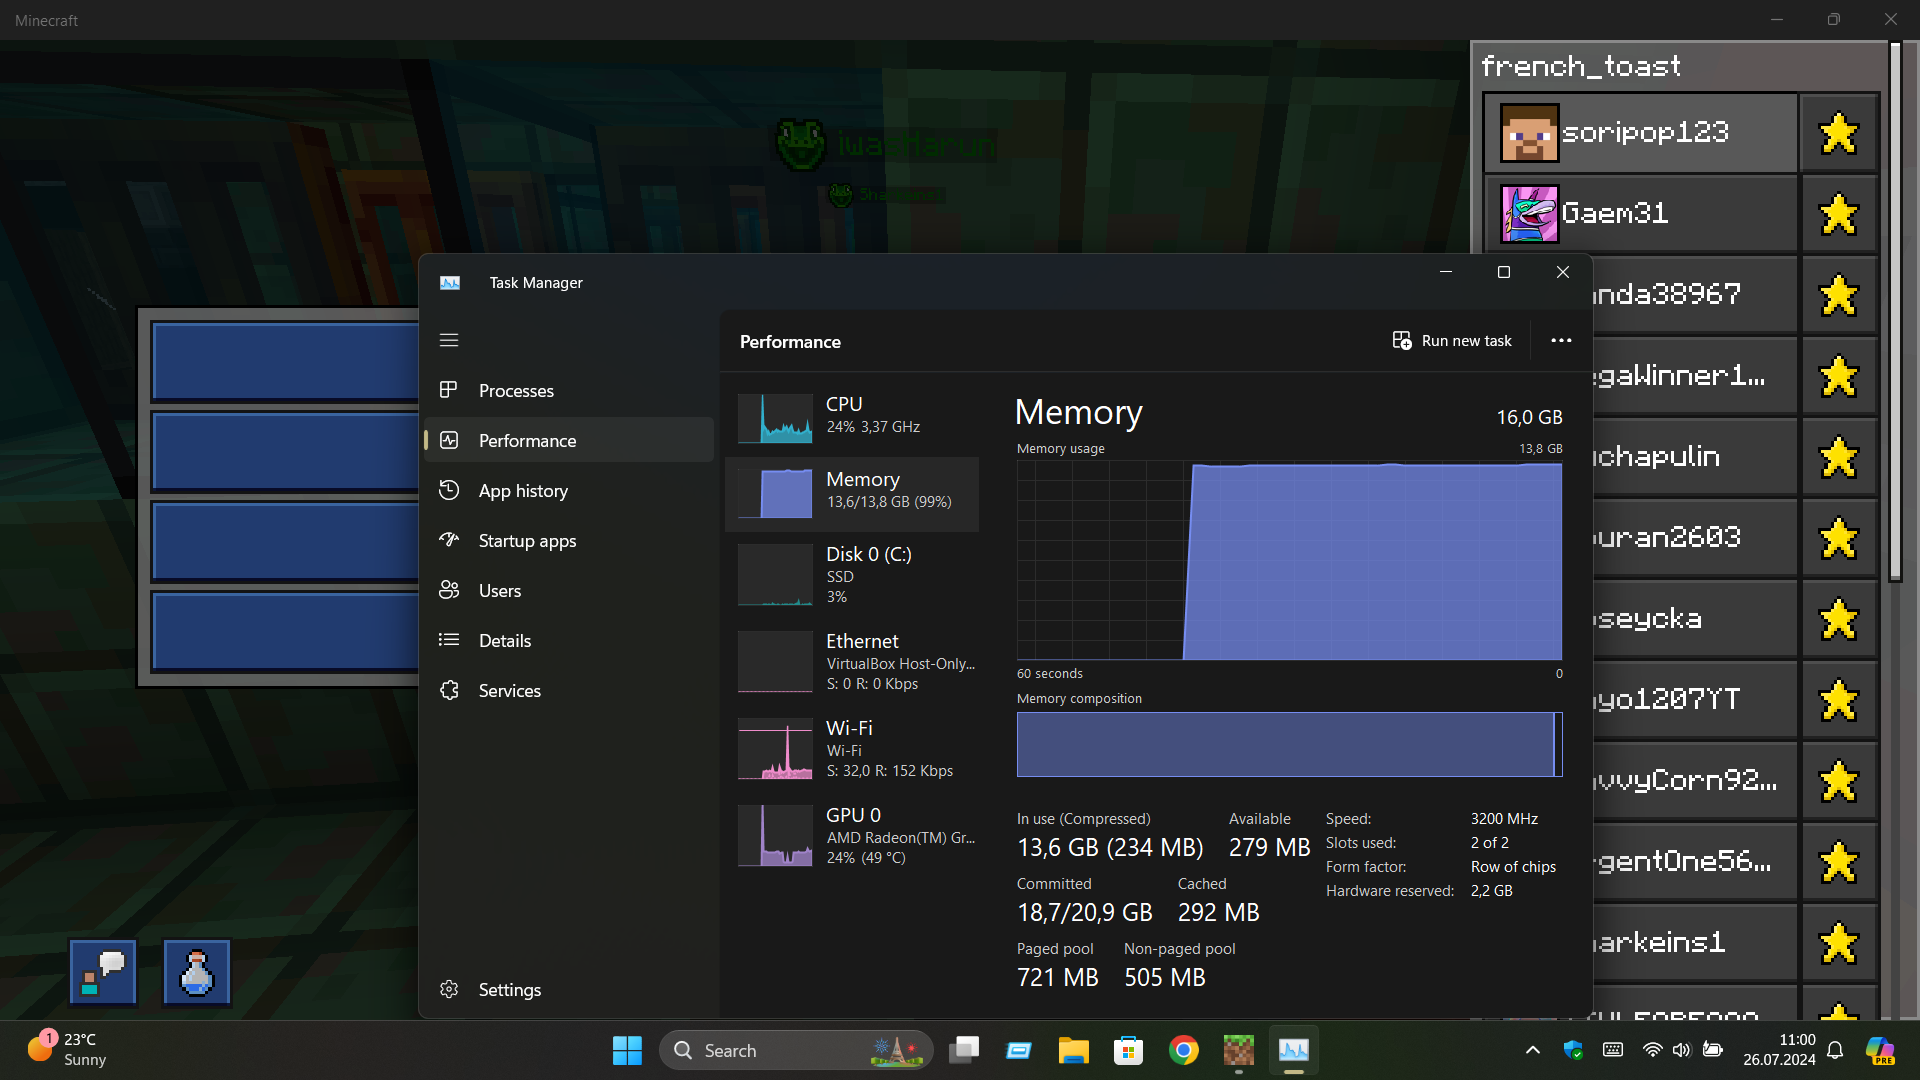Open the Users page

point(499,591)
